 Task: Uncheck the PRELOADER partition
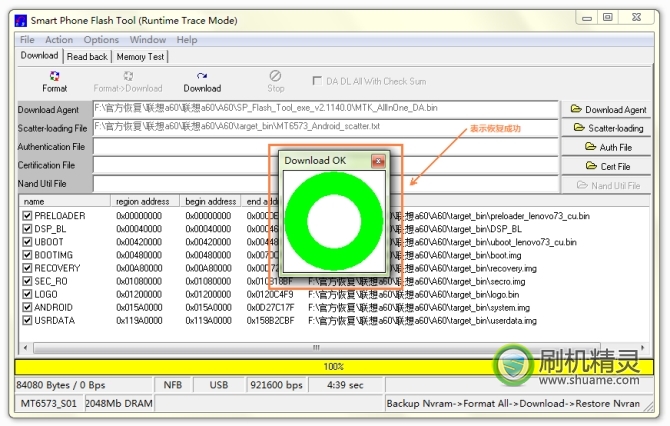pos(27,216)
